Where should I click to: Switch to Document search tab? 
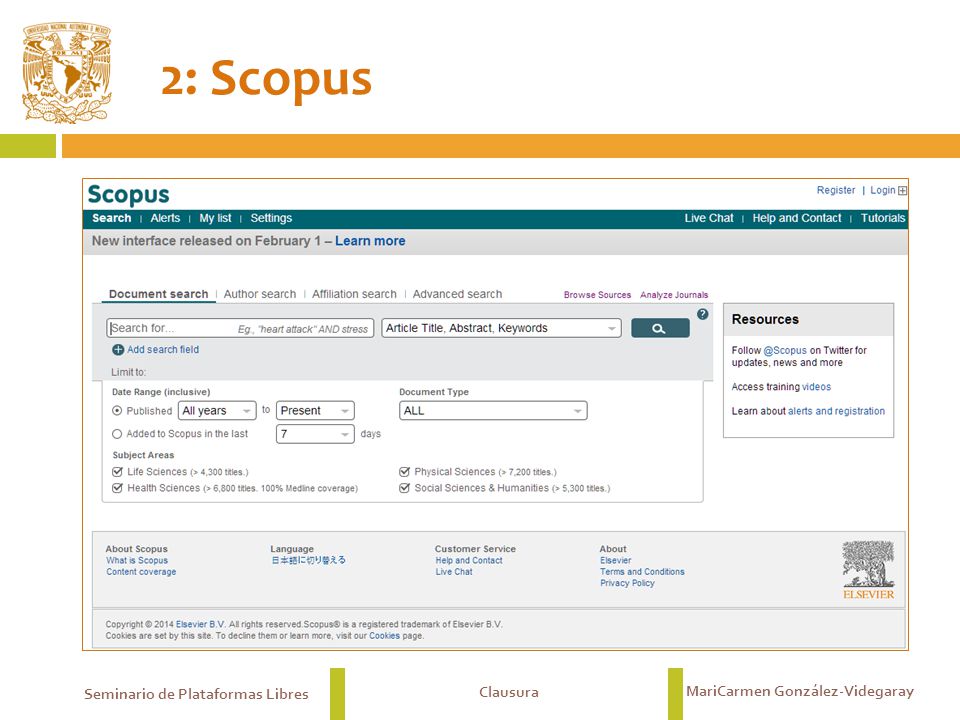(159, 294)
